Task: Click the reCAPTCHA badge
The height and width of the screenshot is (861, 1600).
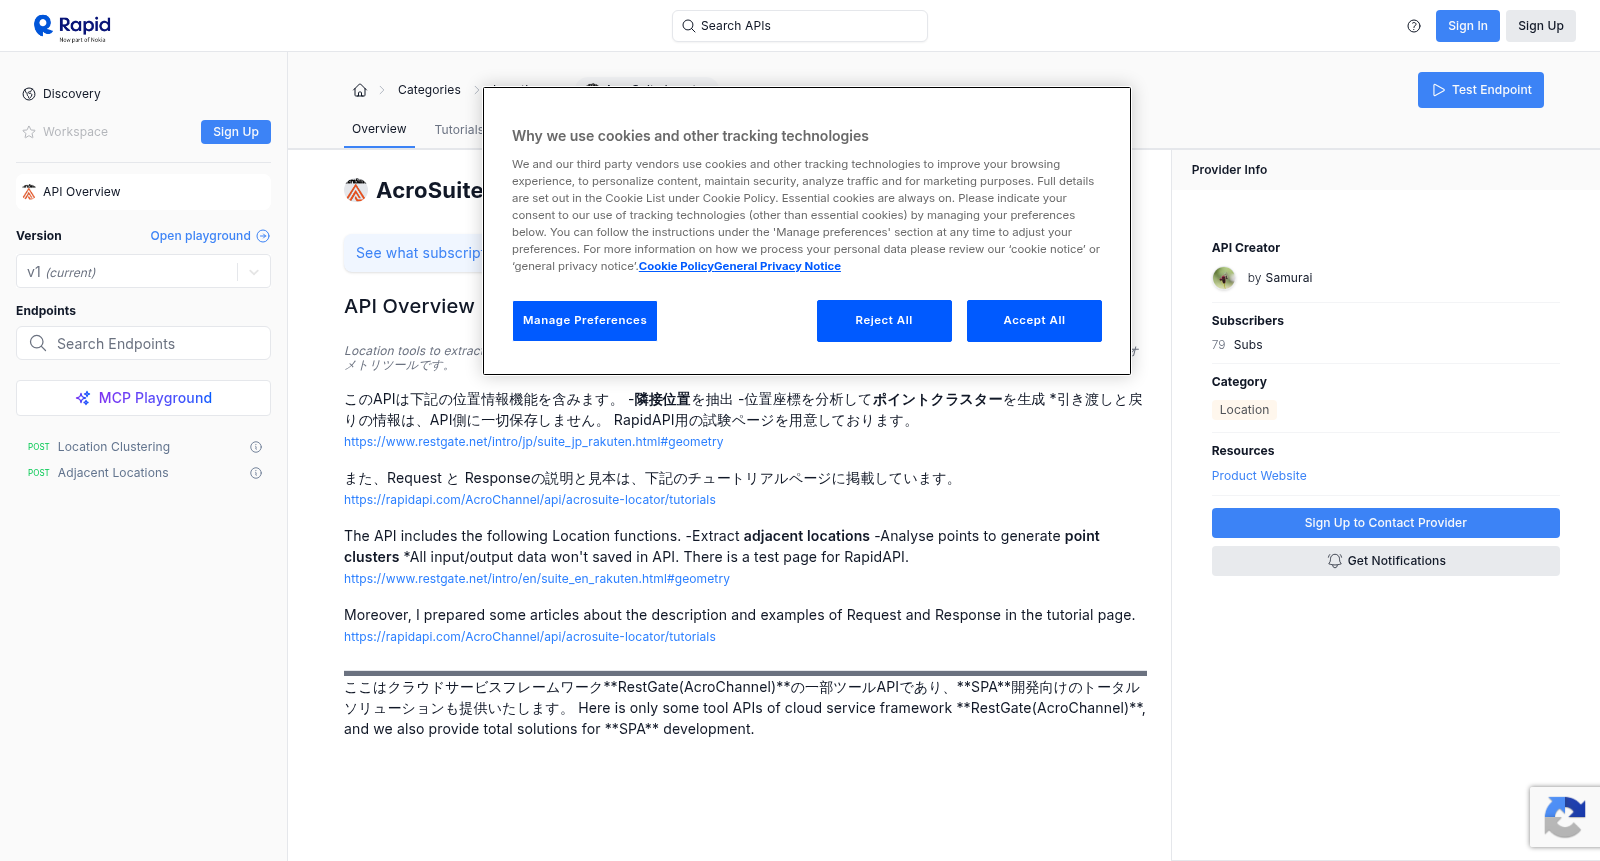Action: point(1565,817)
